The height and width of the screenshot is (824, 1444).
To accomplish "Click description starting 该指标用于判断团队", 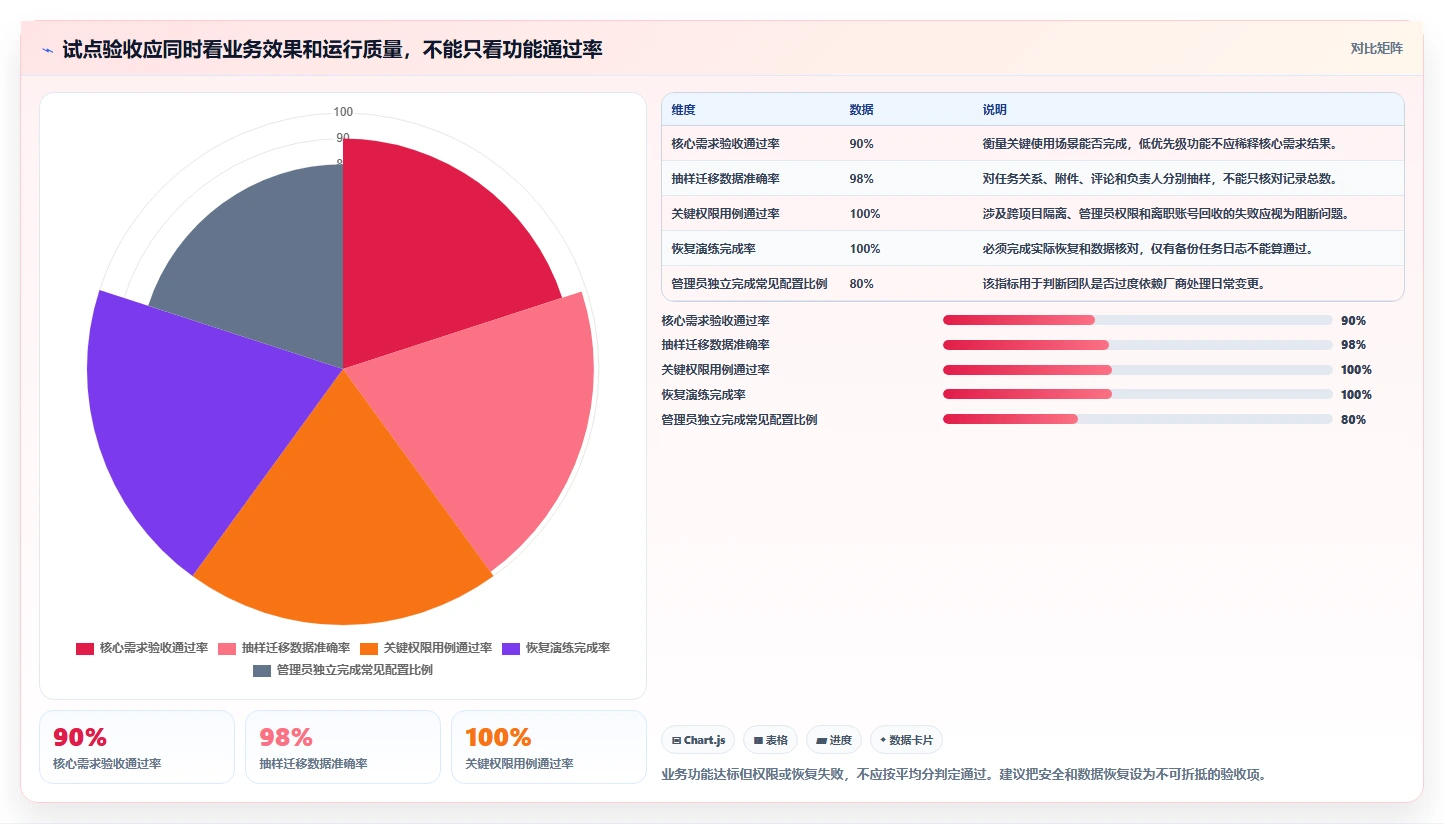I will [1124, 284].
